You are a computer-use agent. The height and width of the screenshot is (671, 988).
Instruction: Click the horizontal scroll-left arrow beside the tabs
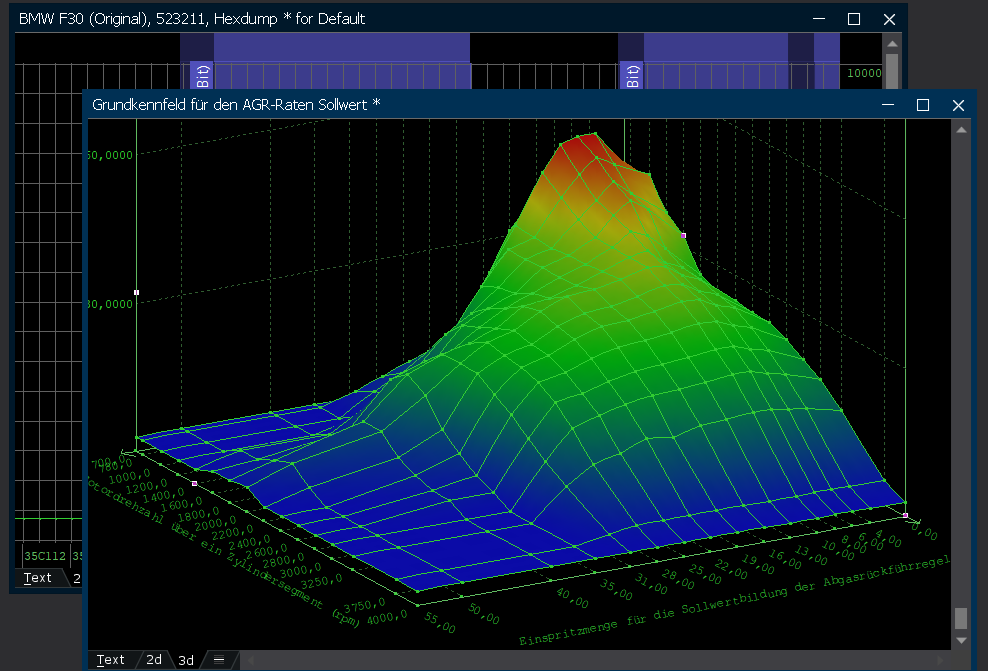[250, 660]
